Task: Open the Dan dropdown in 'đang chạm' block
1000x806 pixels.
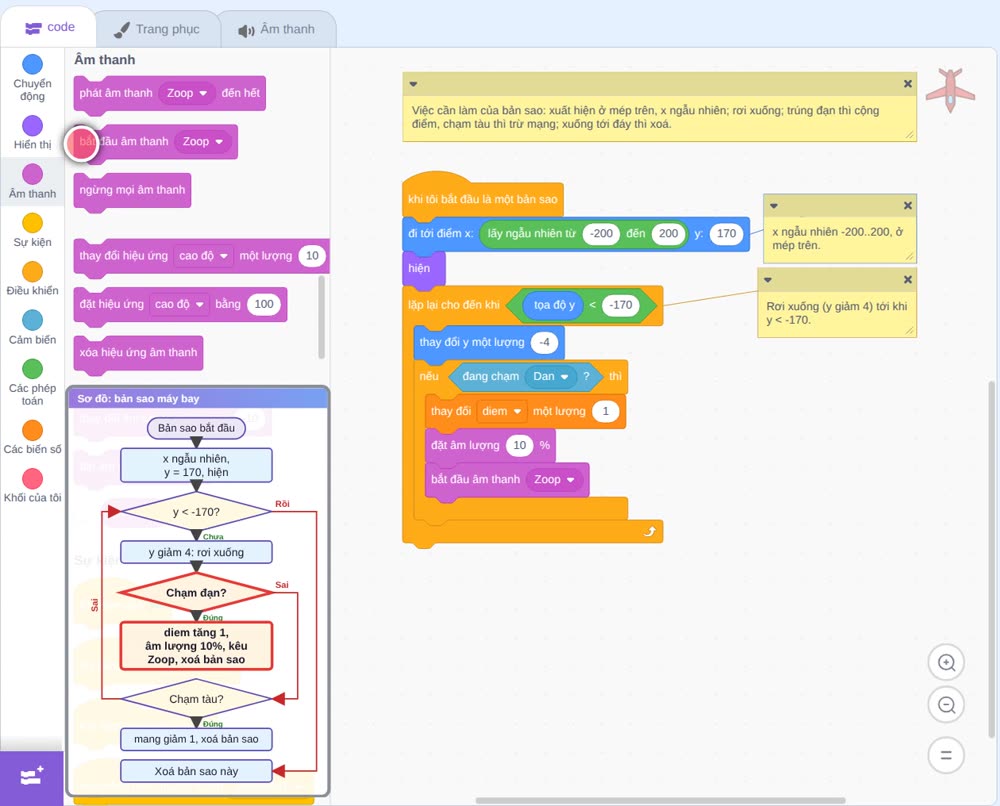Action: [x=550, y=376]
